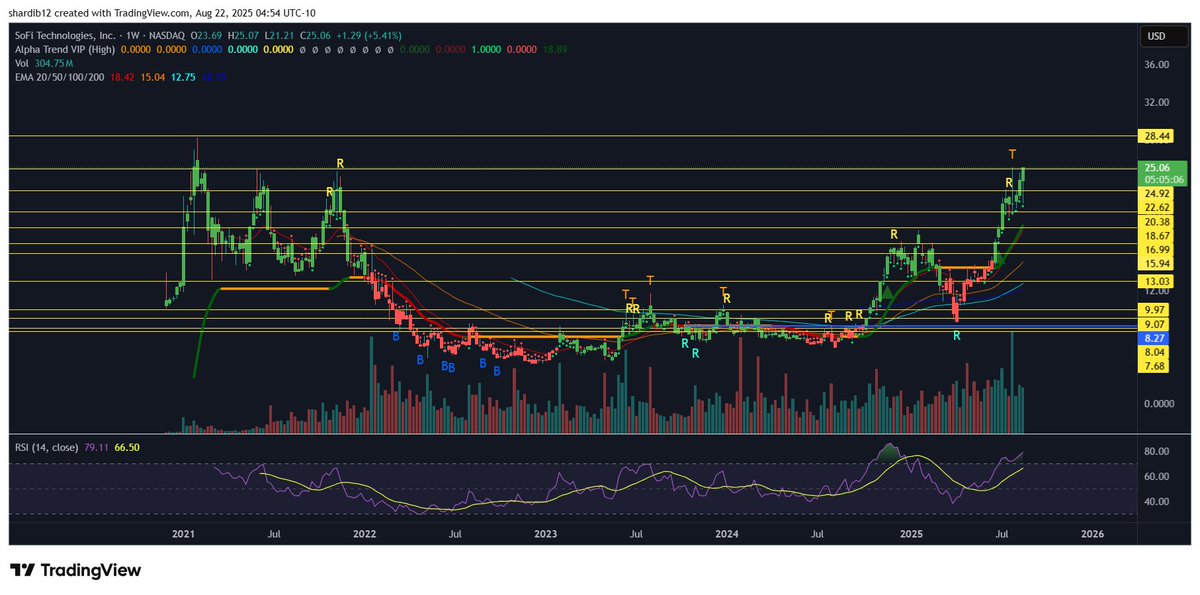
Task: Click the blue 0.0000 Alpha Trend value
Action: tap(208, 51)
